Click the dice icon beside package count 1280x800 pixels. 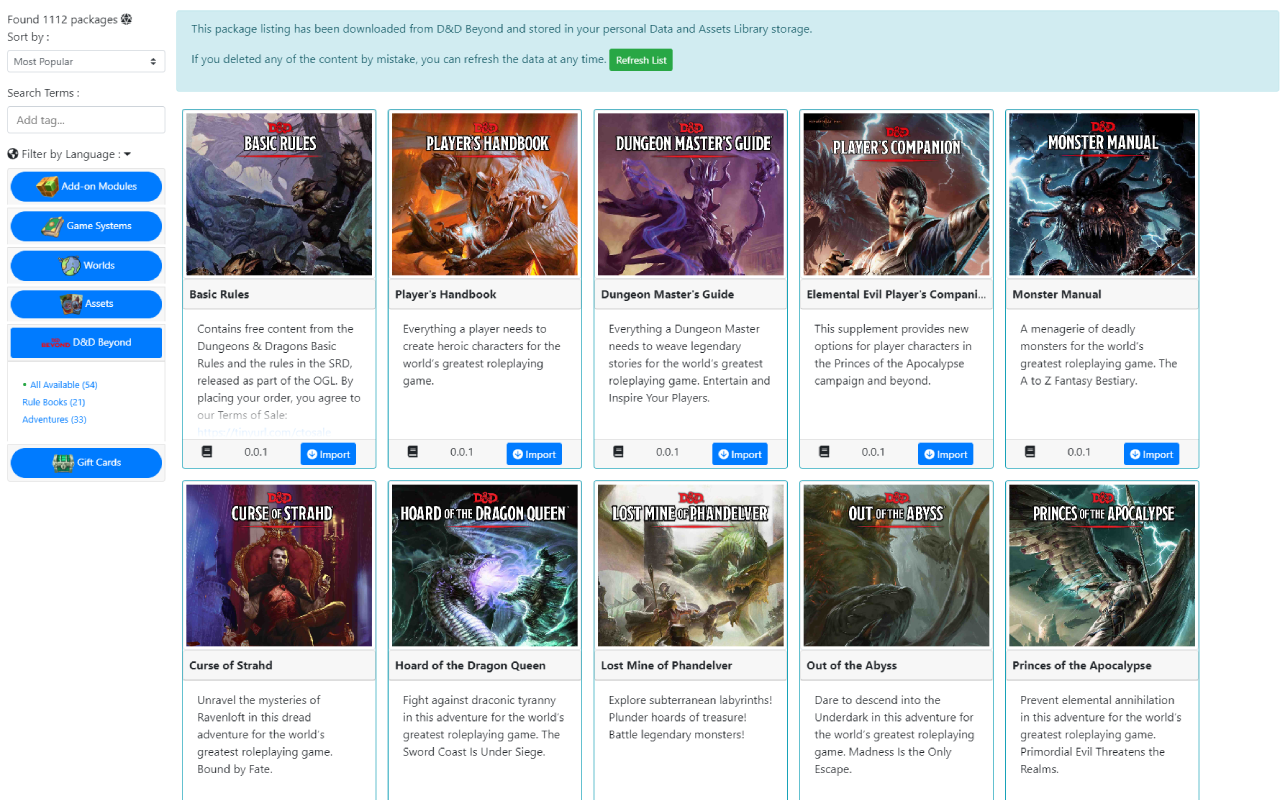126,19
